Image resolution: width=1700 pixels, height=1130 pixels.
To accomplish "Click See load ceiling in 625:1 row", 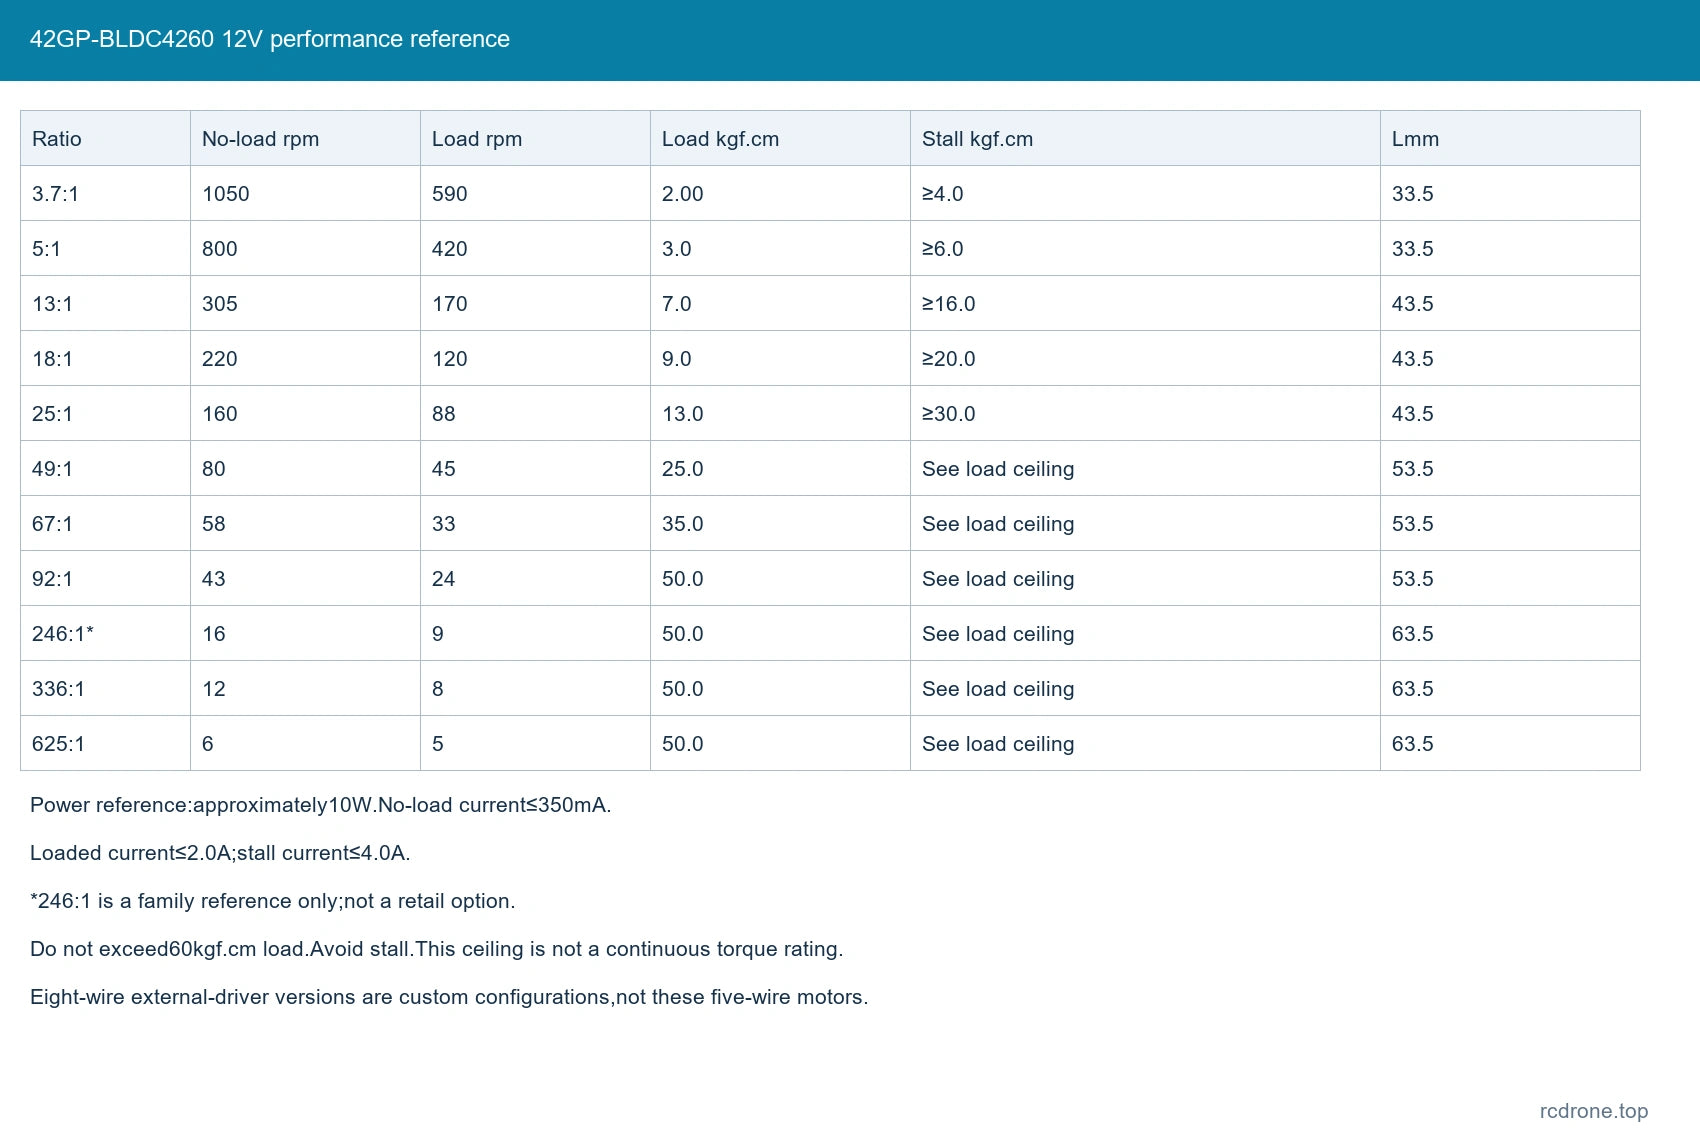I will click(998, 744).
